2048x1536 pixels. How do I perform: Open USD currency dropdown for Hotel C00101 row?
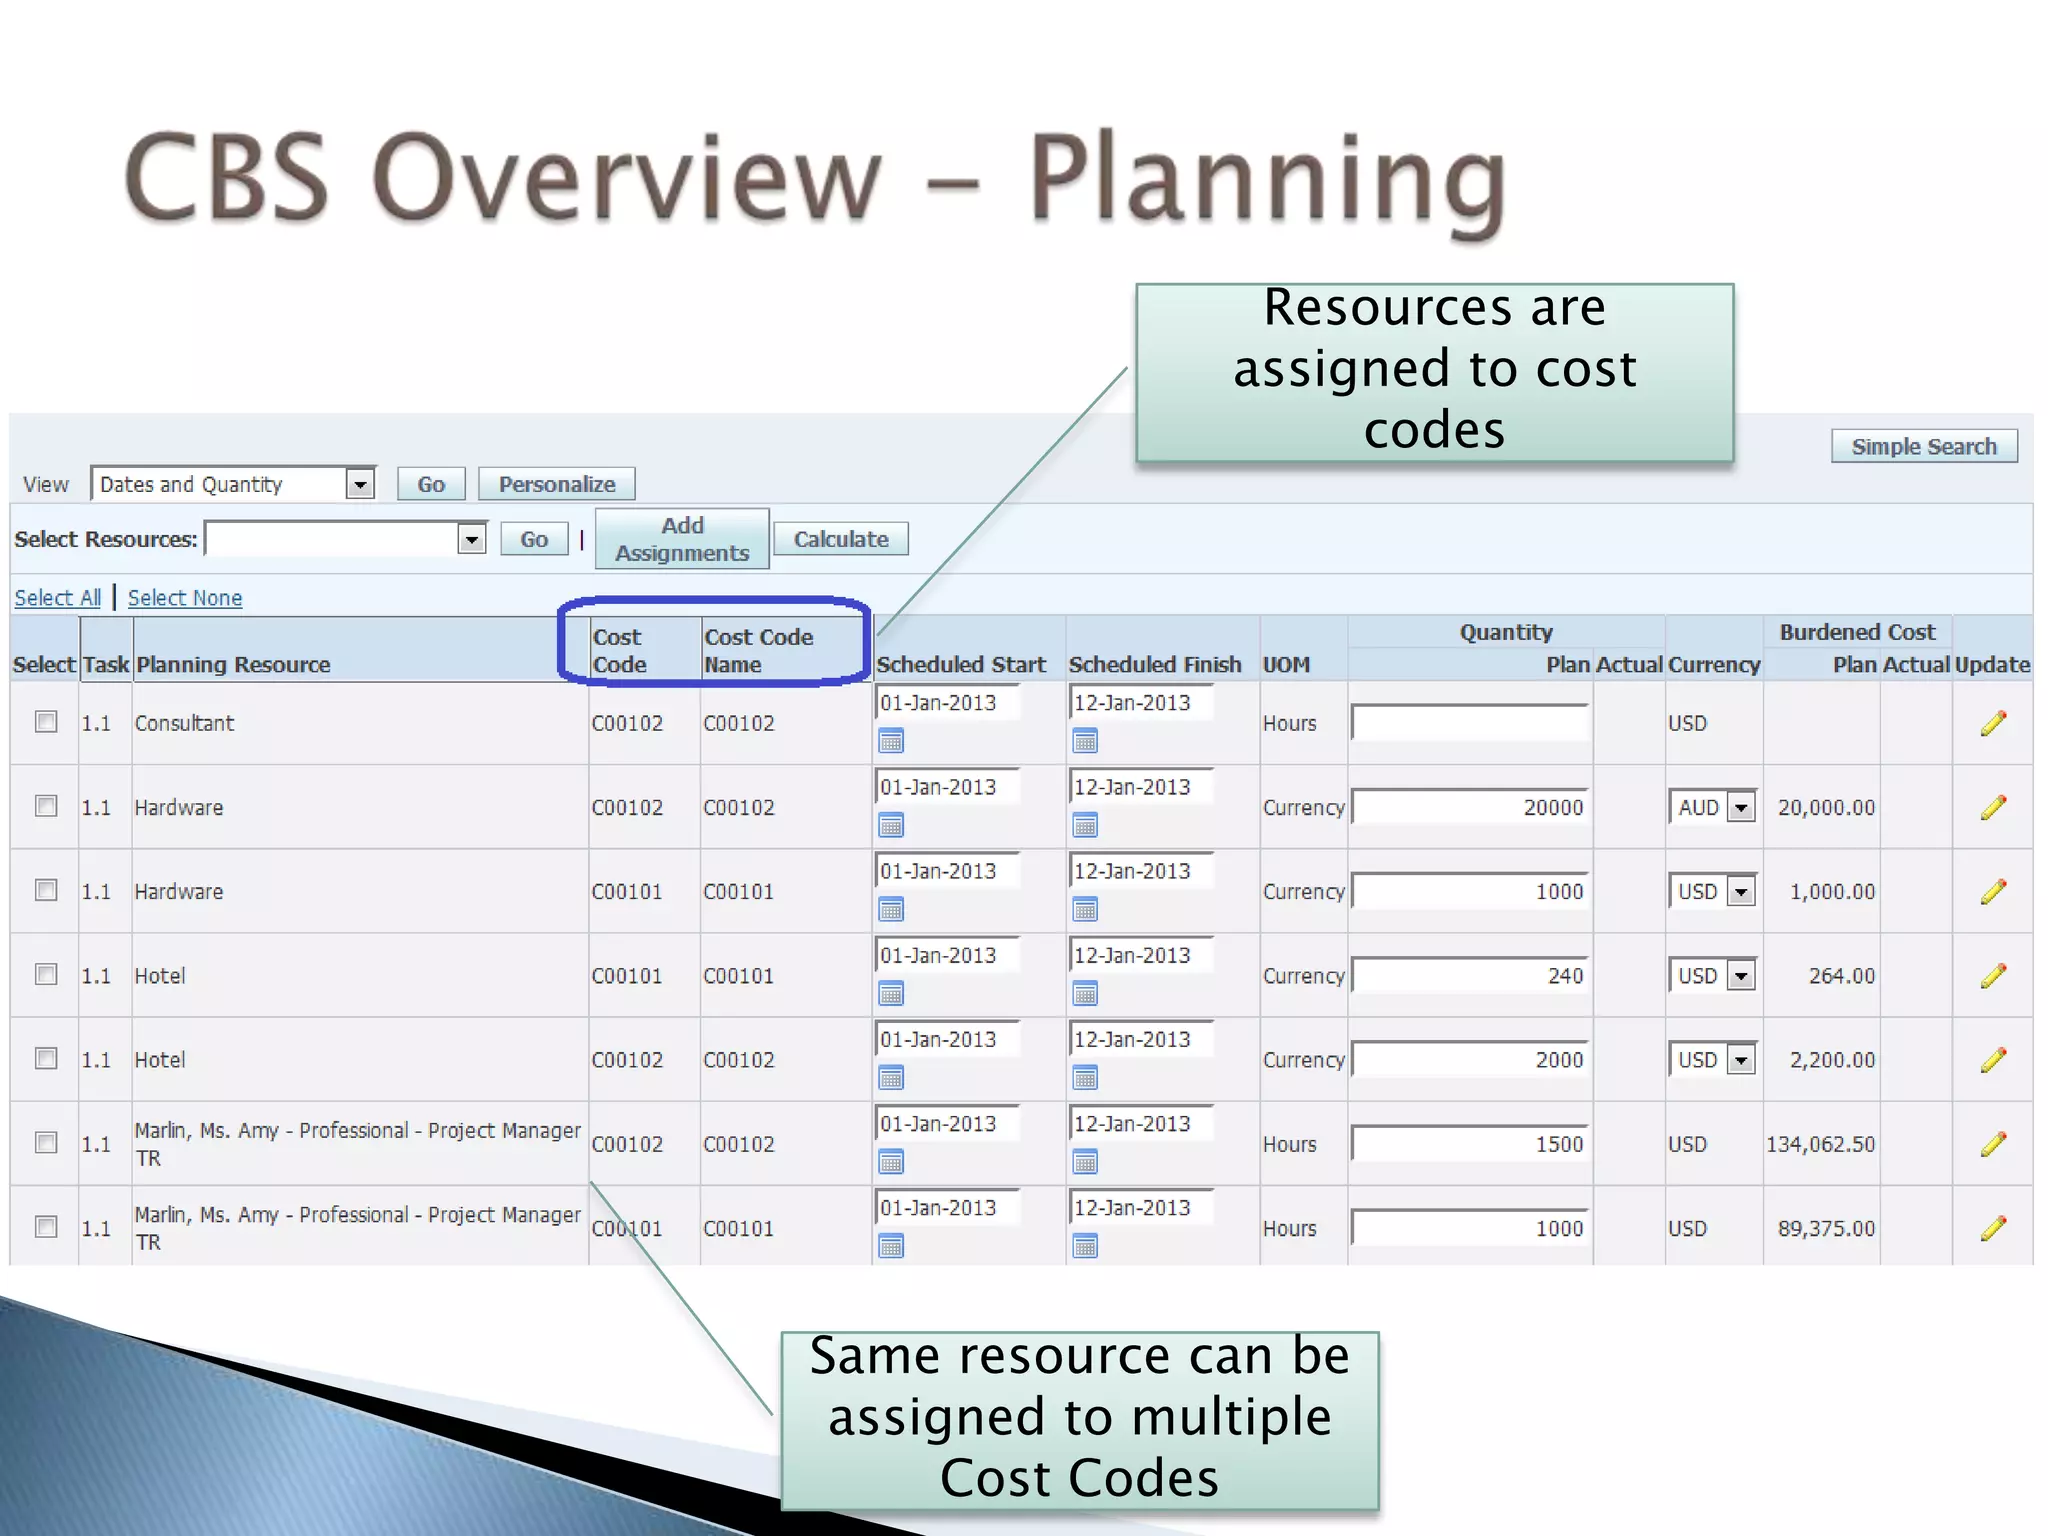click(x=1712, y=975)
